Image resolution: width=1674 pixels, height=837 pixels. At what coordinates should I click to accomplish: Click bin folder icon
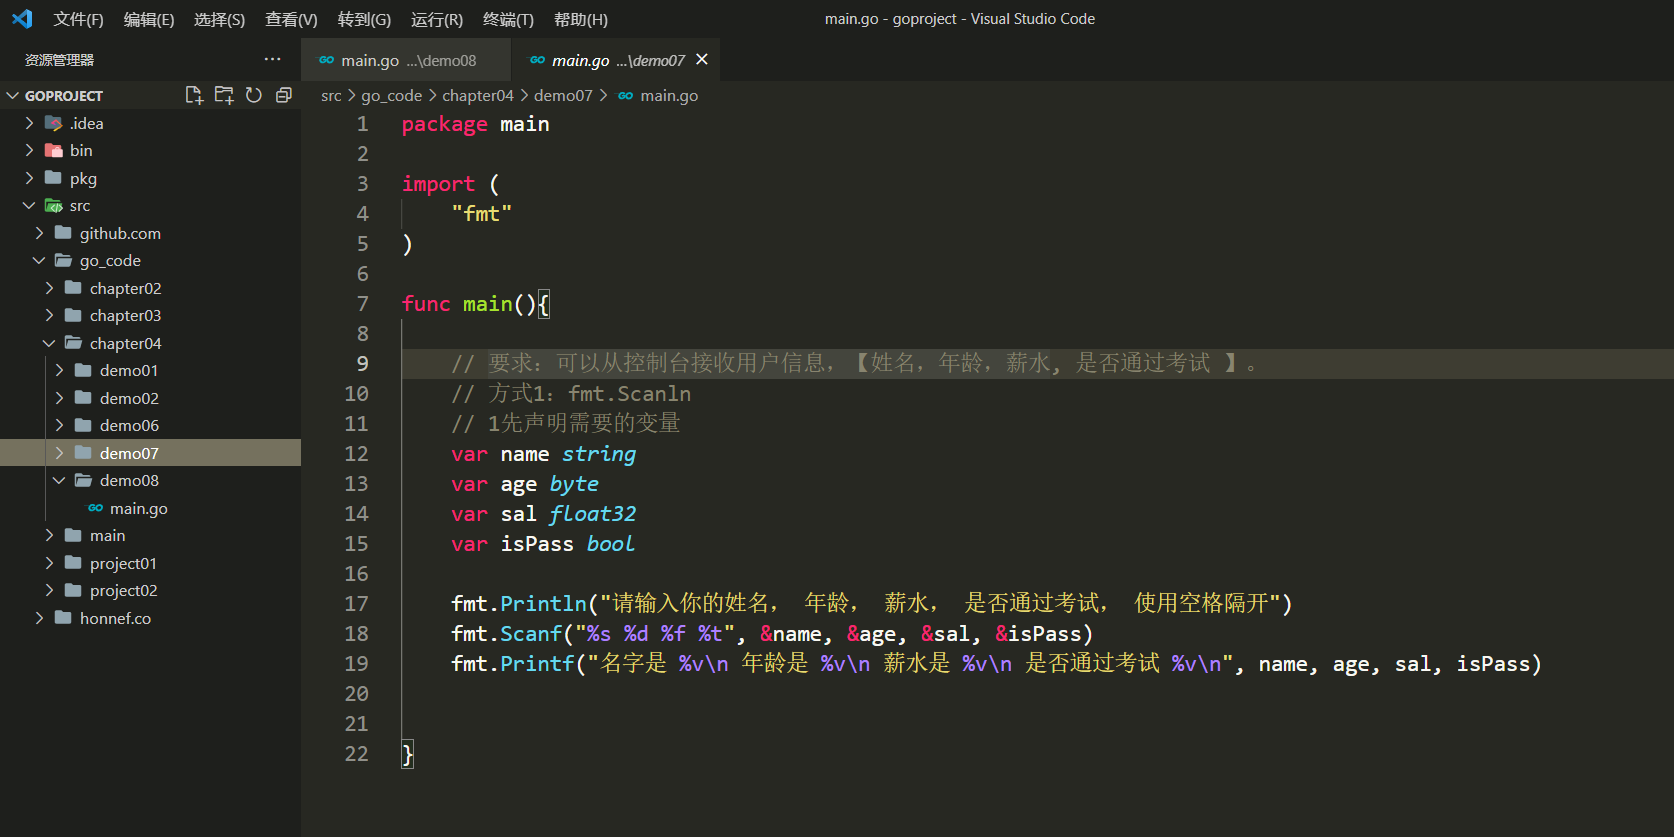(54, 150)
